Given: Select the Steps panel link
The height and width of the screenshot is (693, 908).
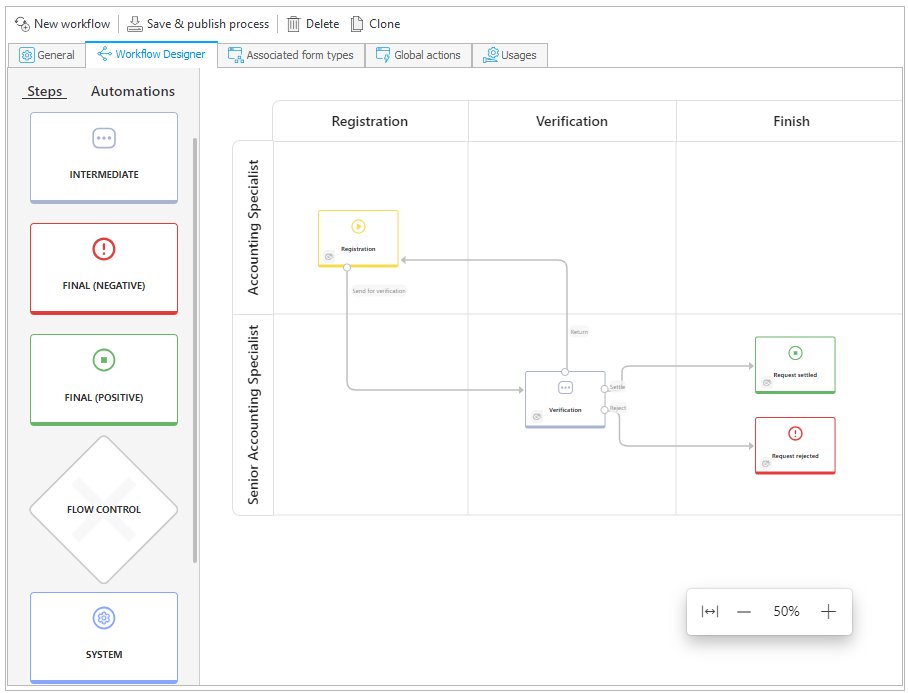Looking at the screenshot, I should coord(45,91).
